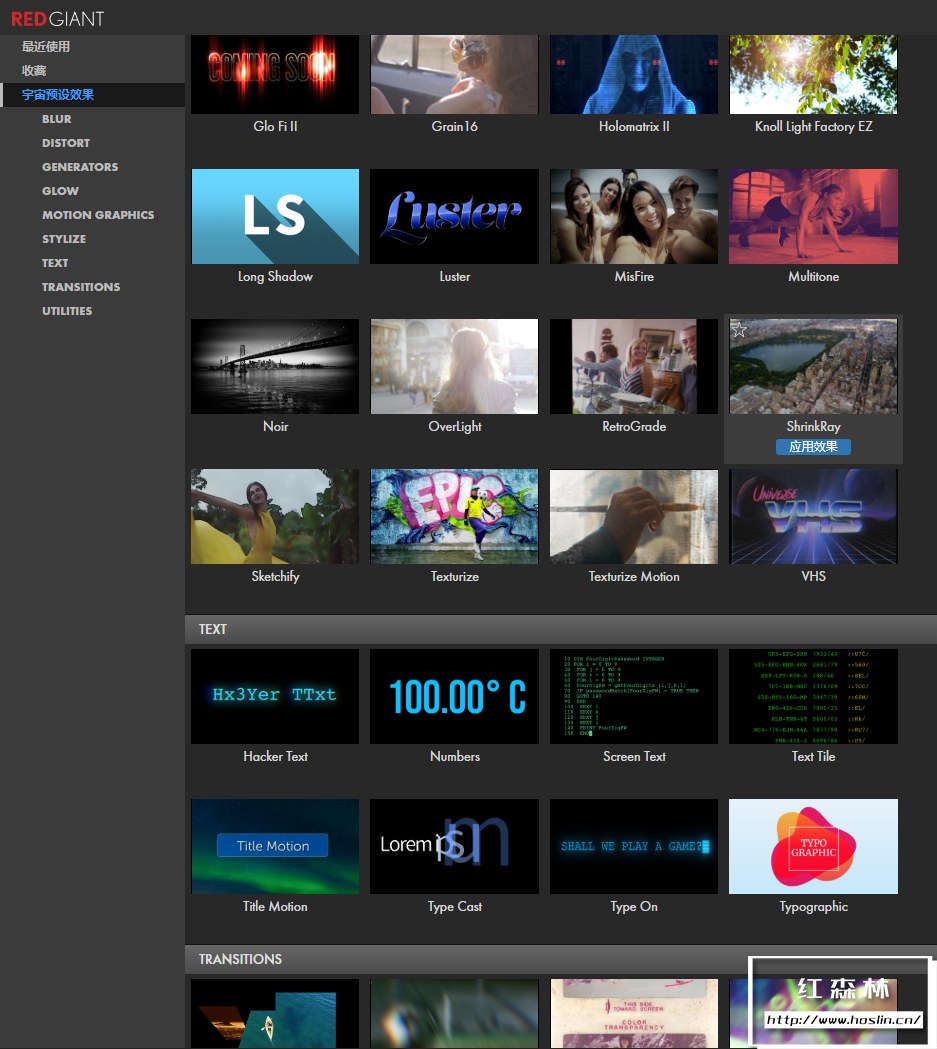The height and width of the screenshot is (1049, 937).
Task: Choose the Hacker Text effect thumbnail
Action: 275,696
